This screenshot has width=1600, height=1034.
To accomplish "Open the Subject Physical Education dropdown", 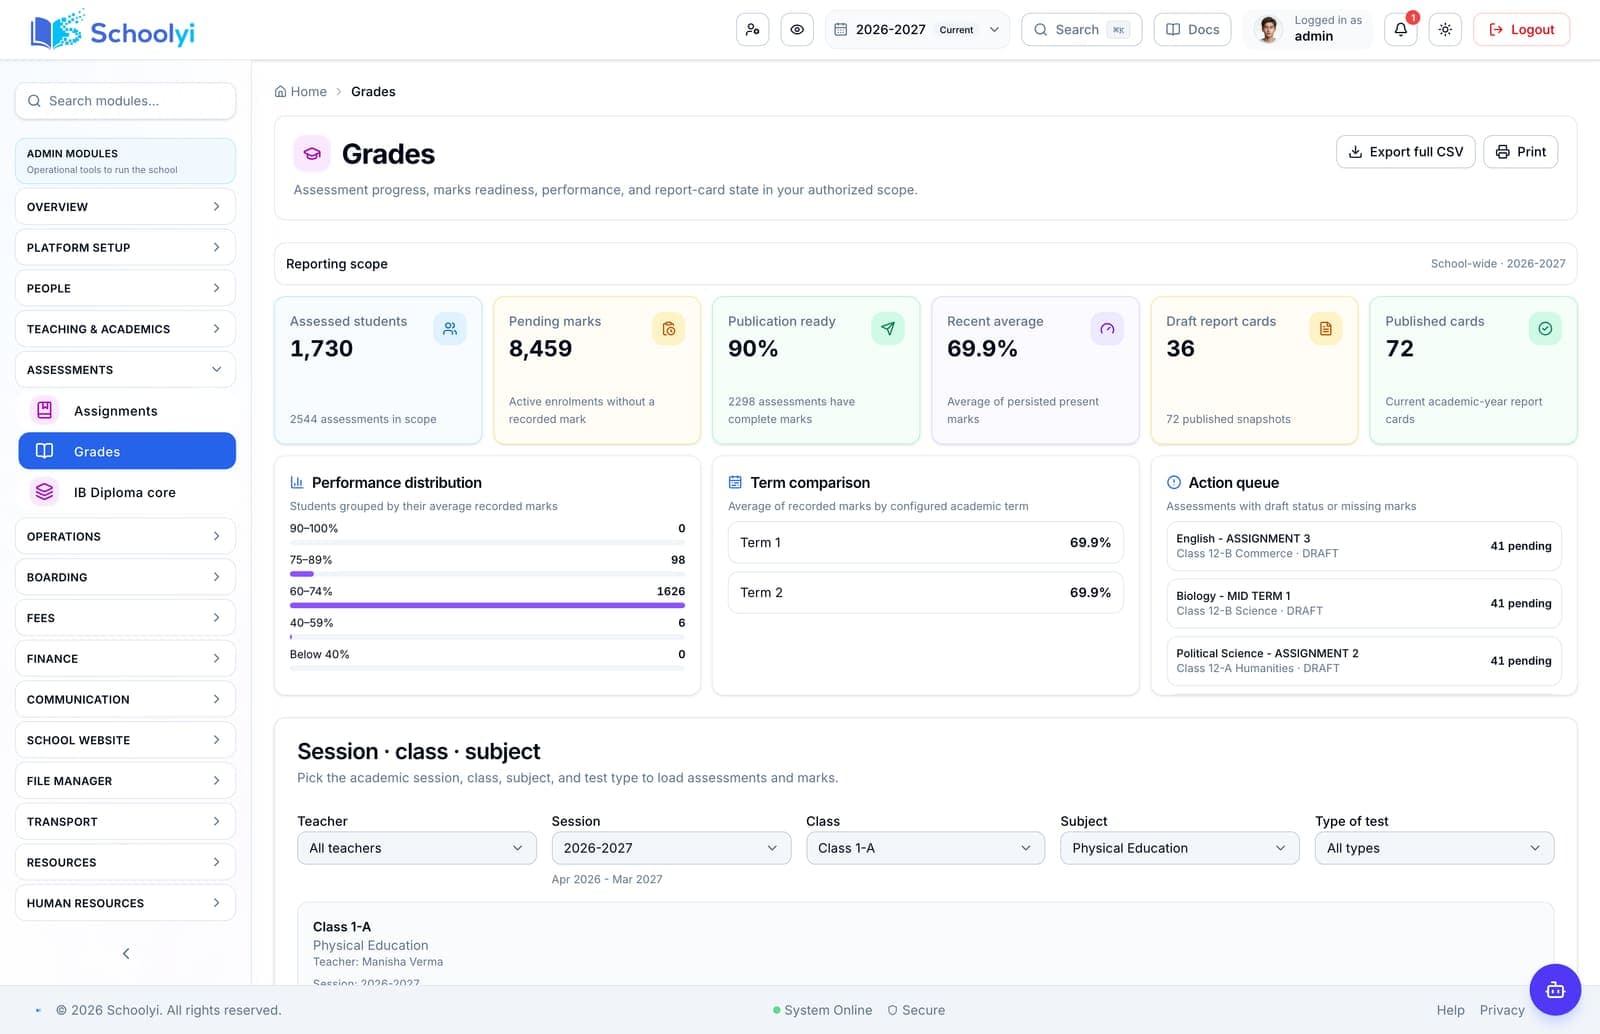I will [1180, 848].
